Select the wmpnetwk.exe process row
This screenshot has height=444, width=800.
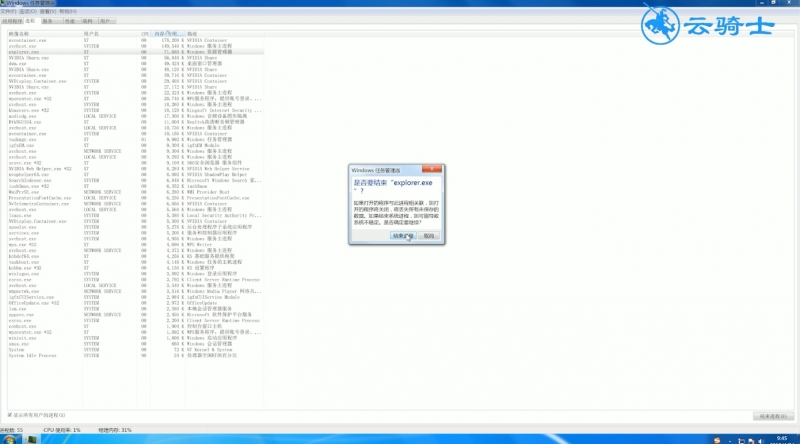click(135, 291)
